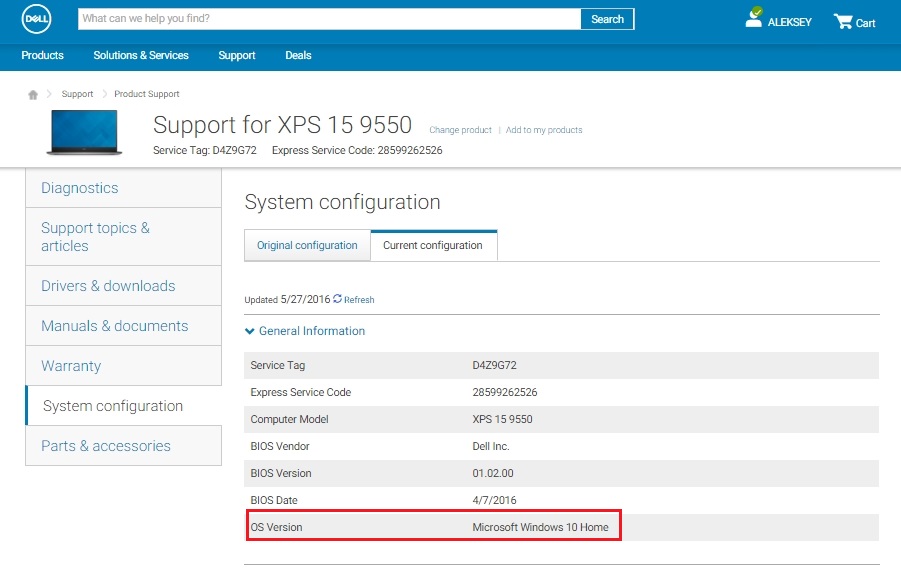Click the Change product link

(460, 130)
